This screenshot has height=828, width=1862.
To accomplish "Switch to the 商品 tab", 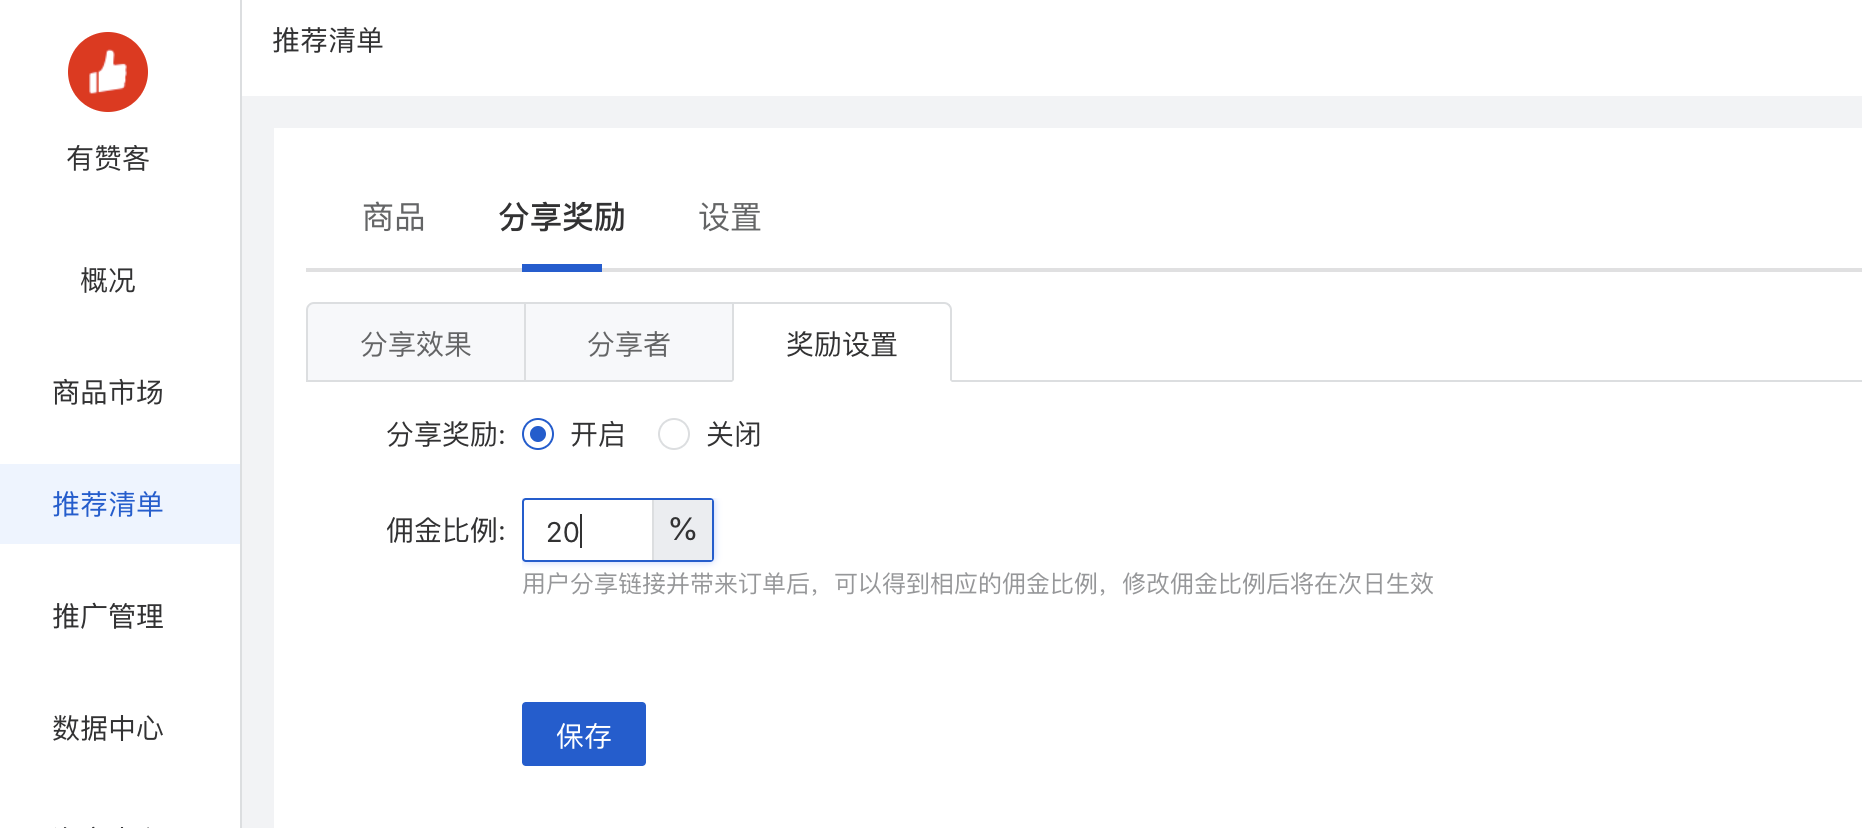I will point(394,217).
